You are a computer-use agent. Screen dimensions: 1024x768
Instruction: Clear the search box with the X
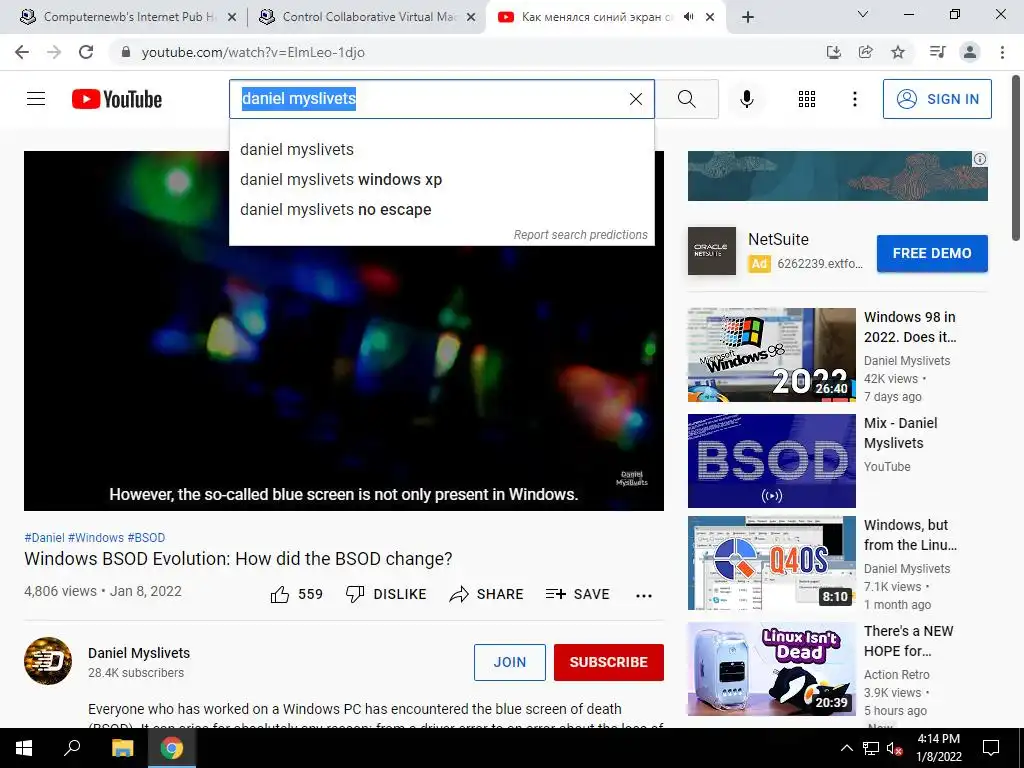click(635, 99)
